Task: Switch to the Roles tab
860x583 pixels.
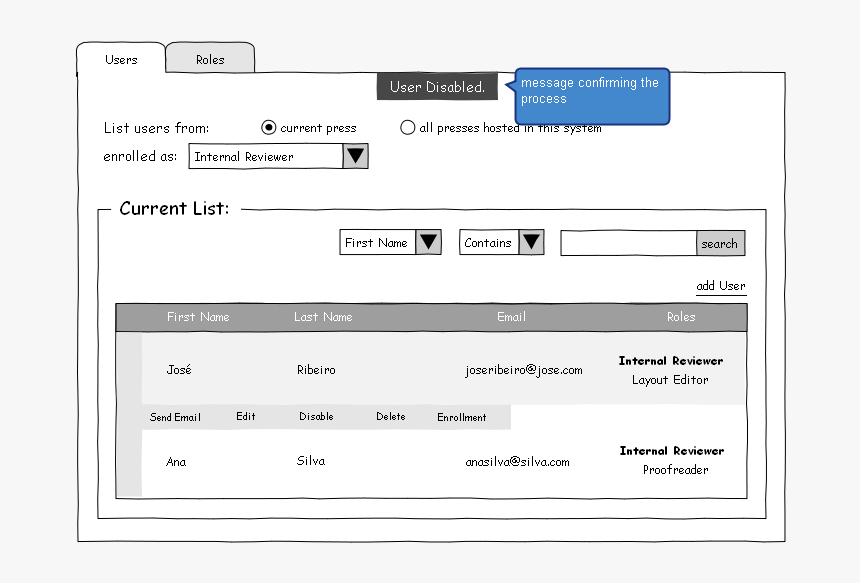Action: tap(209, 59)
